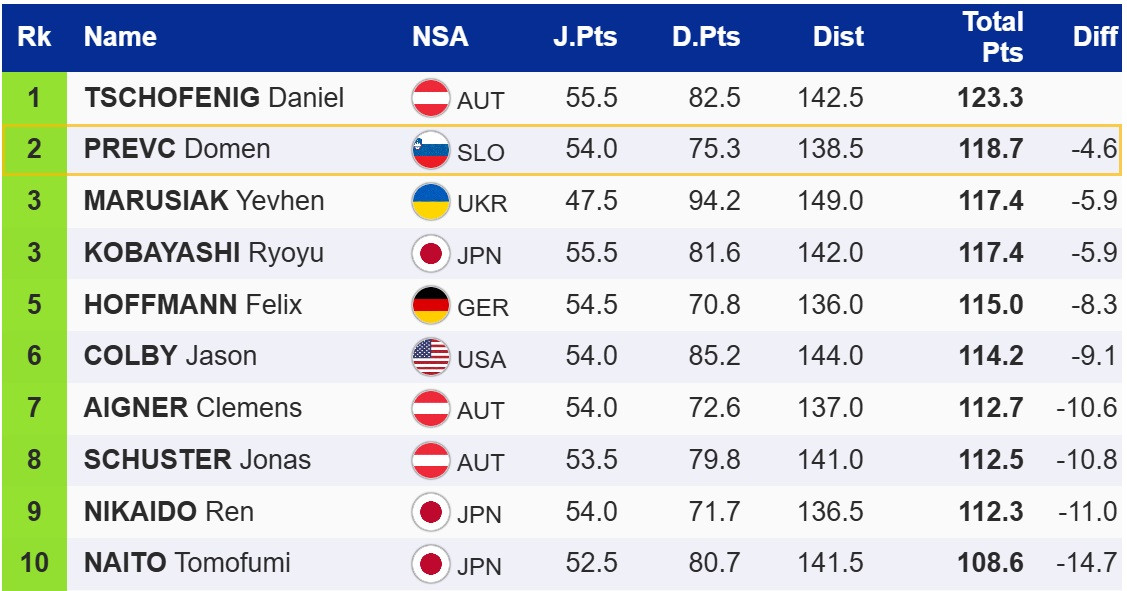Click green rank 1 cell
The image size is (1127, 591).
(34, 98)
